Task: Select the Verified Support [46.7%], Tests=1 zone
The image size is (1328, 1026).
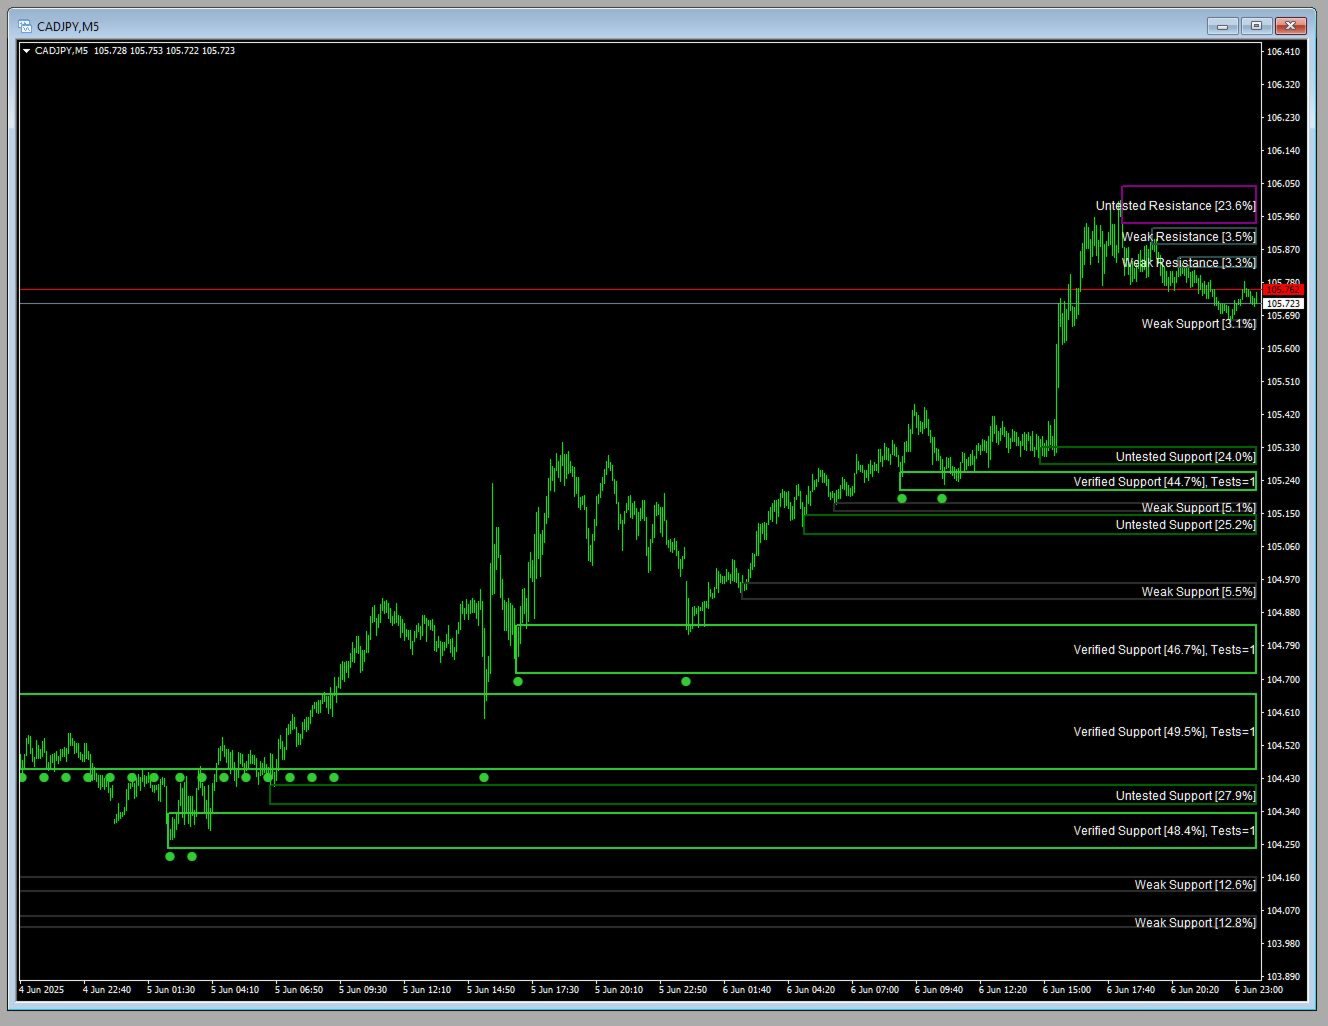Action: tap(1163, 649)
